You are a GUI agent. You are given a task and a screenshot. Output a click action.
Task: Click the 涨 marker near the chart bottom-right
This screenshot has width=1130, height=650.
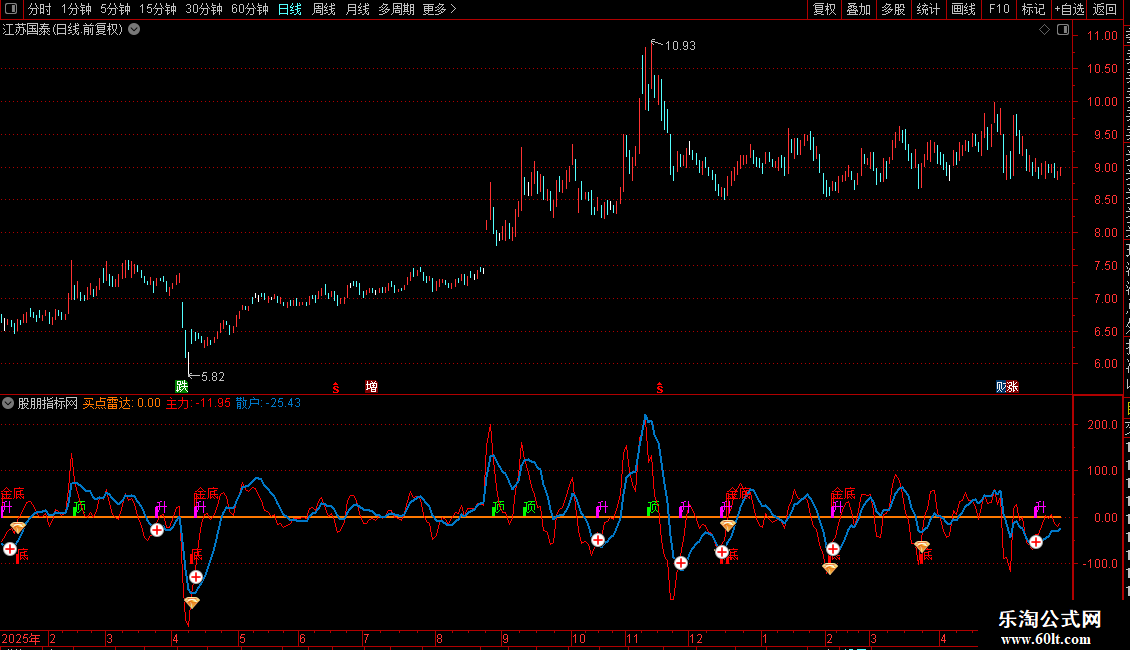click(x=1013, y=387)
